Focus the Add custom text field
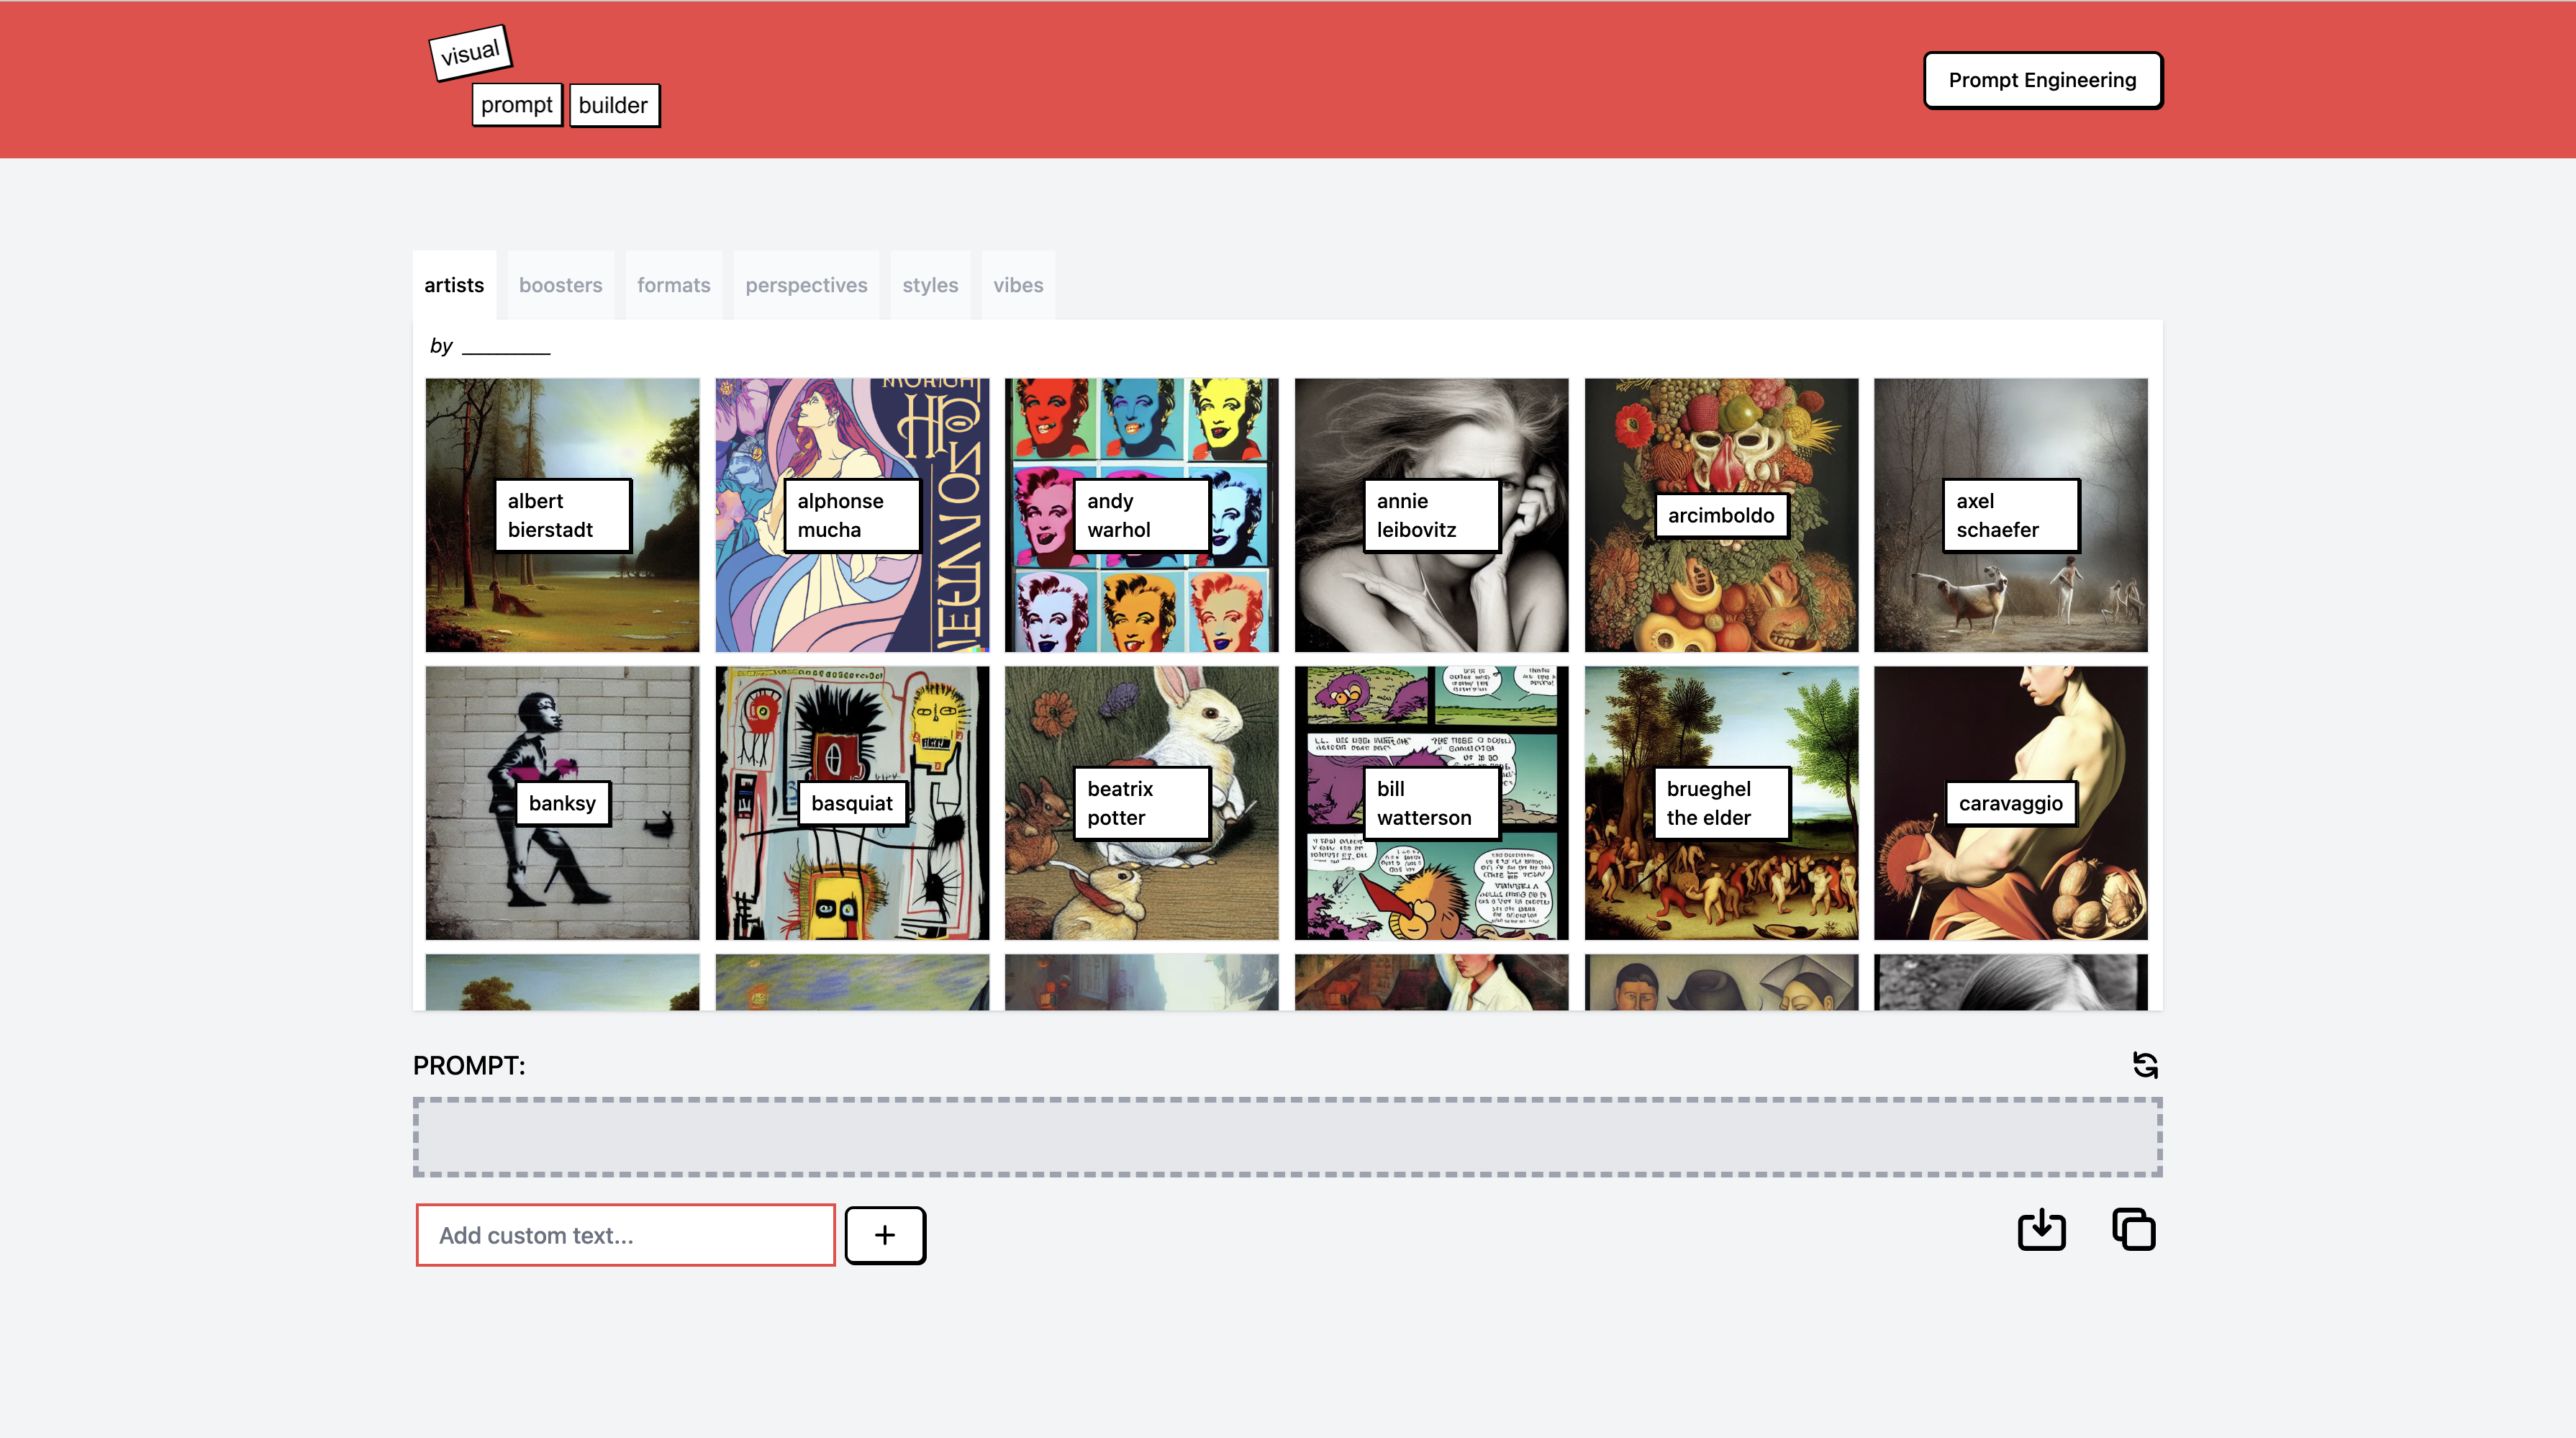 pyautogui.click(x=625, y=1235)
